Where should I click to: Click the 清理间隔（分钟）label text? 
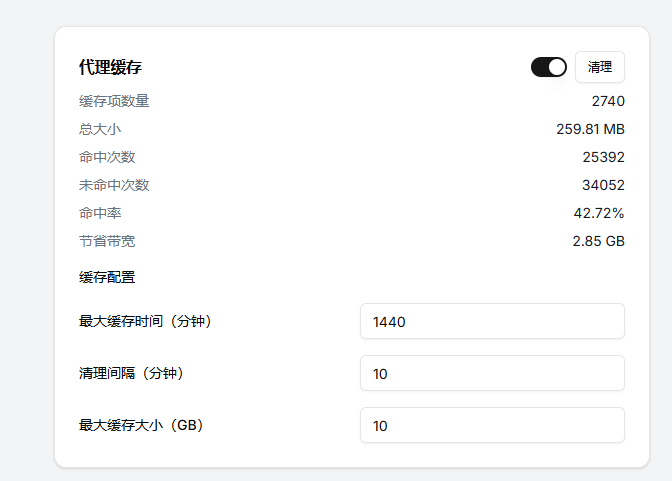[x=131, y=373]
